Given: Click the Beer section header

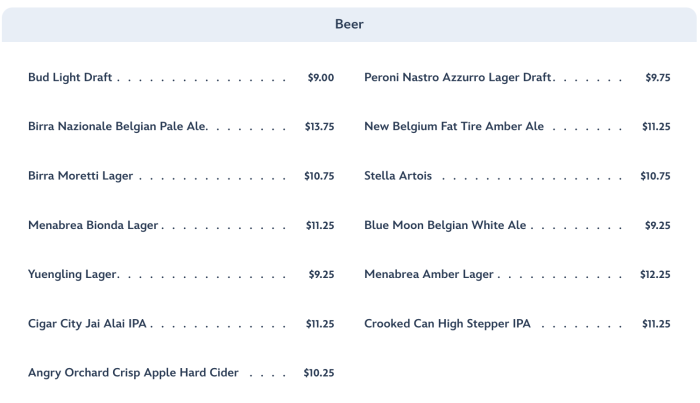Looking at the screenshot, I should point(349,25).
